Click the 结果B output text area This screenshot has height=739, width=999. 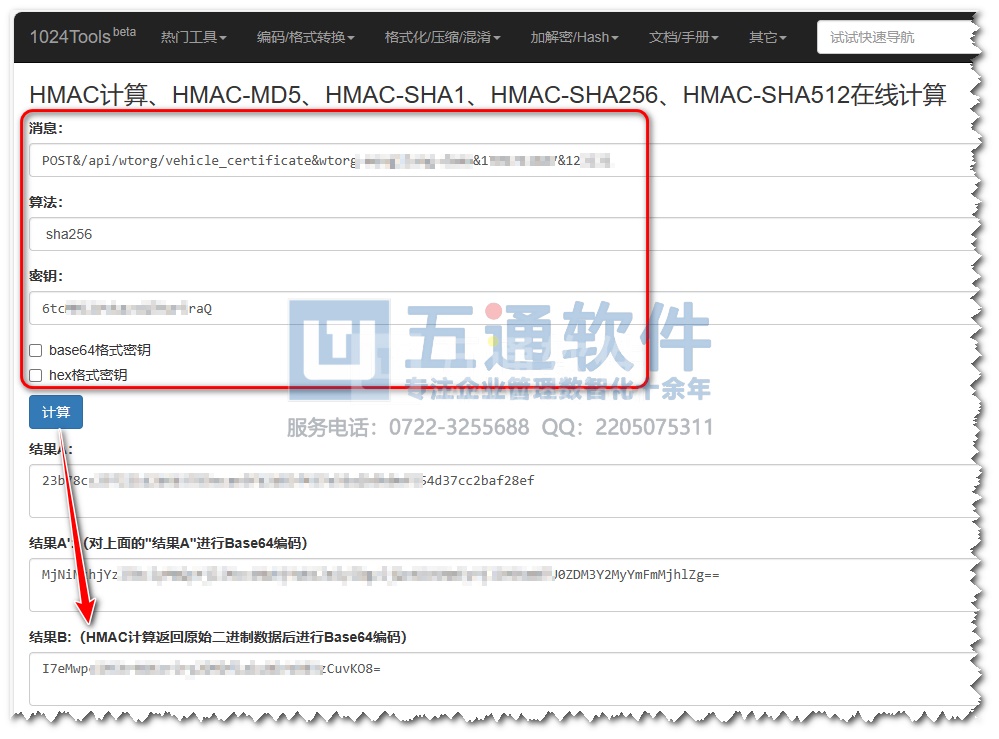tap(503, 678)
